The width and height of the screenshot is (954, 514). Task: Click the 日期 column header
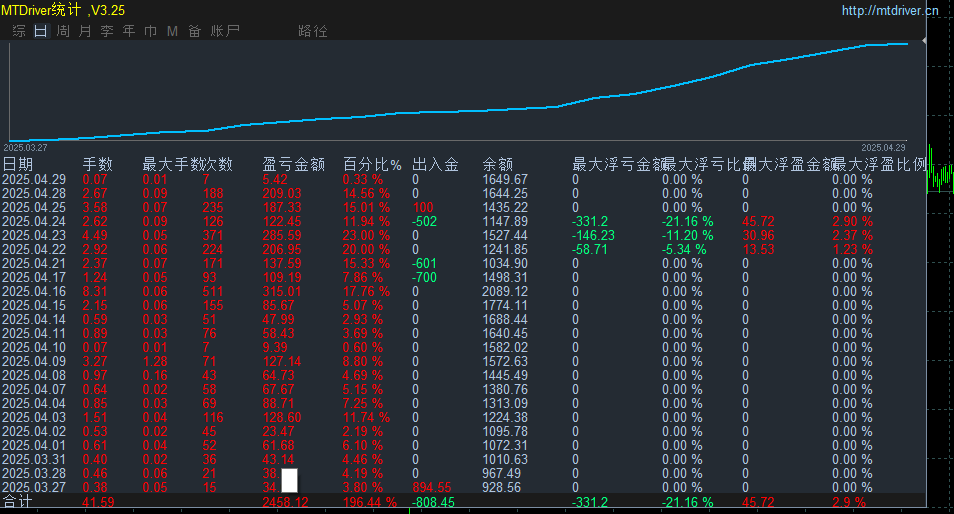pyautogui.click(x=18, y=164)
